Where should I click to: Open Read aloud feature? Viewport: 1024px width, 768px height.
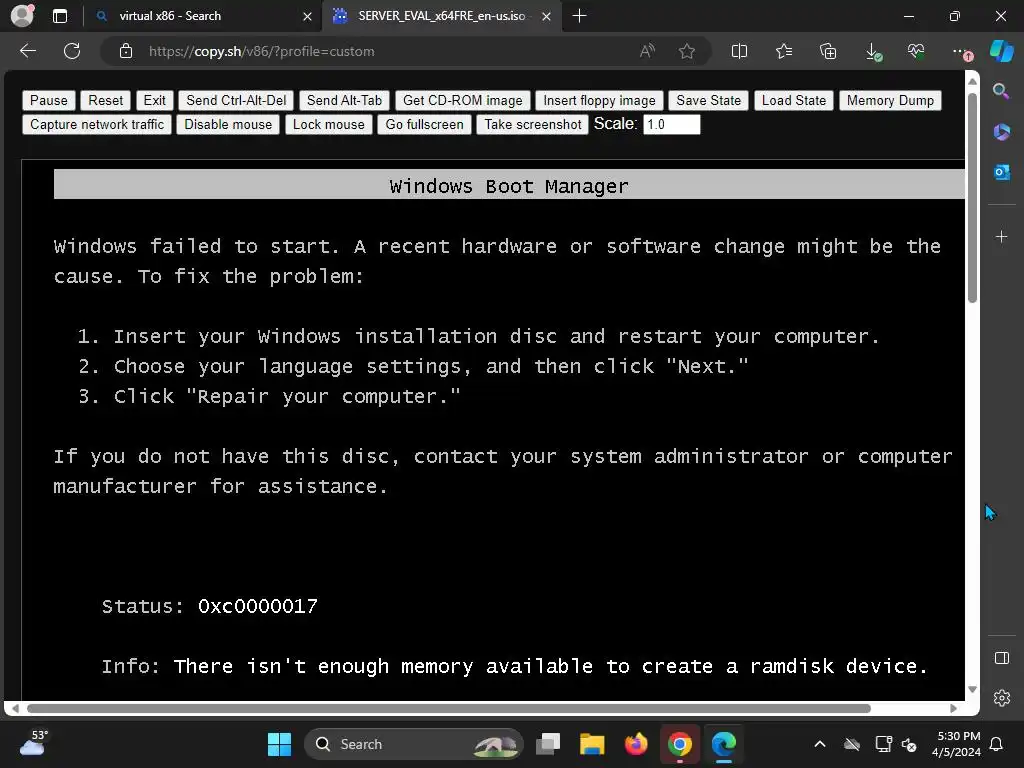tap(647, 51)
